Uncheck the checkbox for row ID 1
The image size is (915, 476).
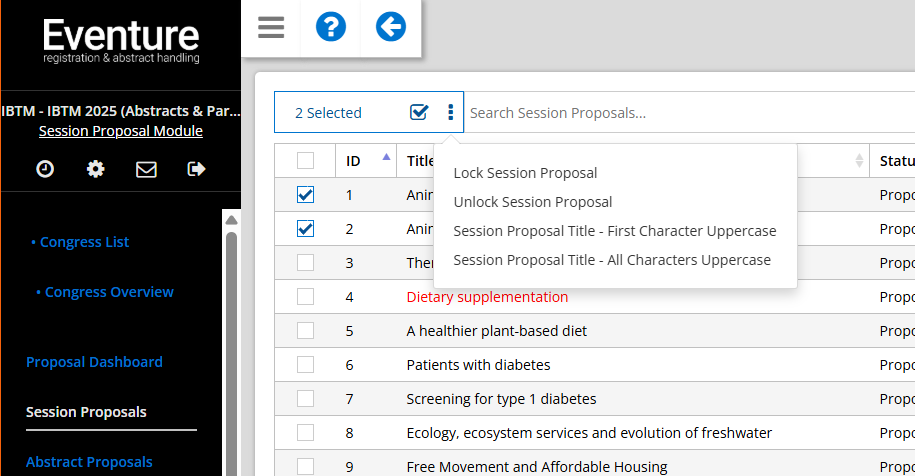pyautogui.click(x=306, y=195)
